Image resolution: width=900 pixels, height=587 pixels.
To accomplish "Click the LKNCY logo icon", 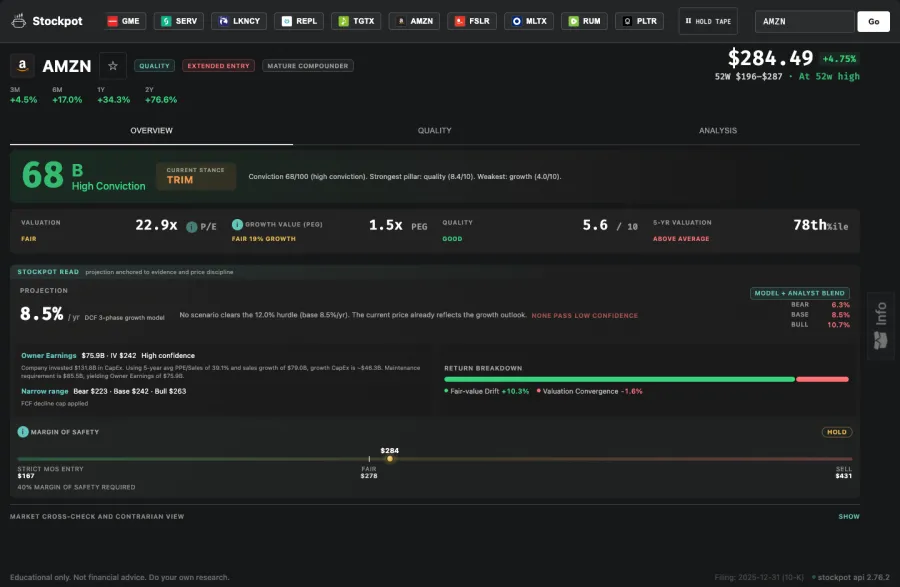I will [223, 21].
